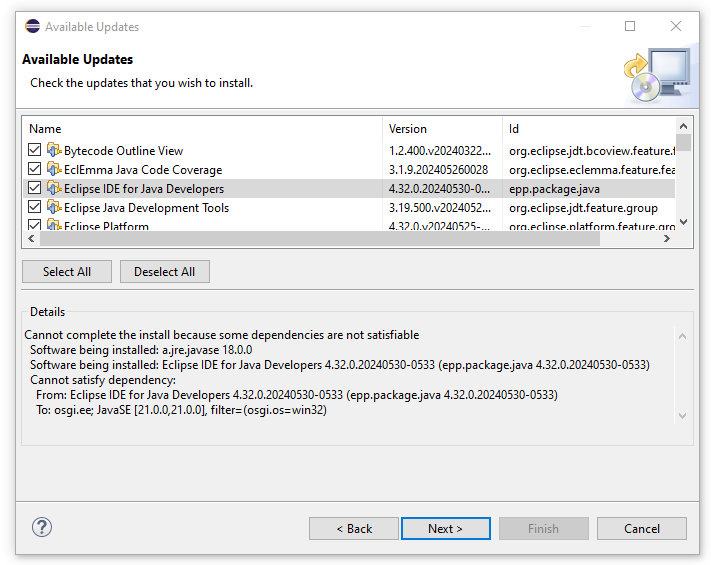Click the Eclipse Java Development Tools icon
Screen dimensions: 711x565
pos(54,208)
